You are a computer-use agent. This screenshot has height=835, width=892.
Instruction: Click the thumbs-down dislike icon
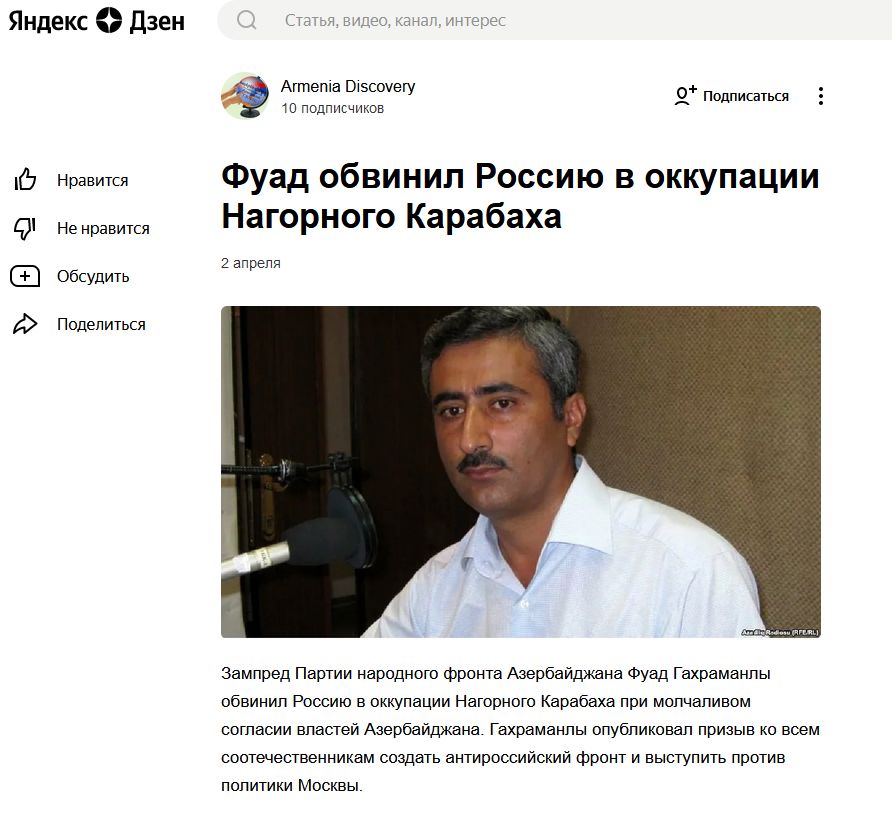(25, 228)
